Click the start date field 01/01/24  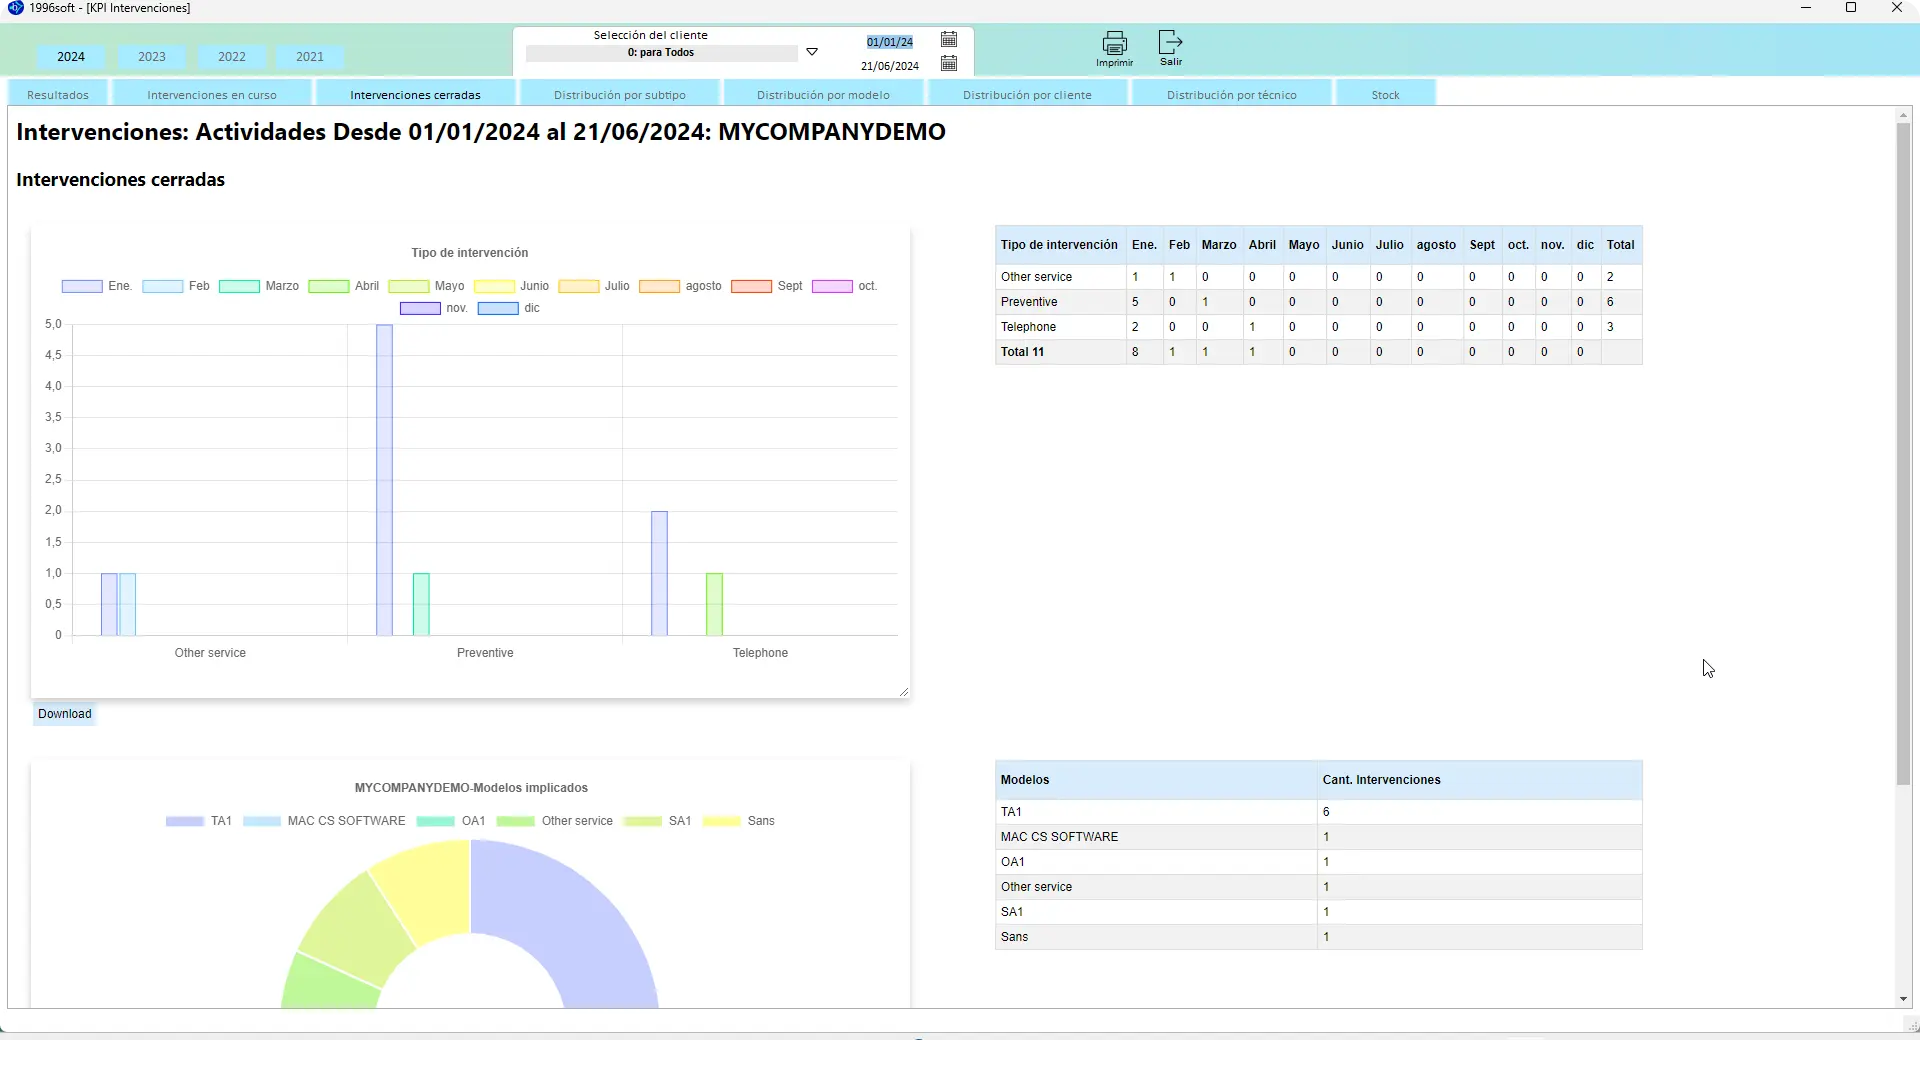[889, 42]
